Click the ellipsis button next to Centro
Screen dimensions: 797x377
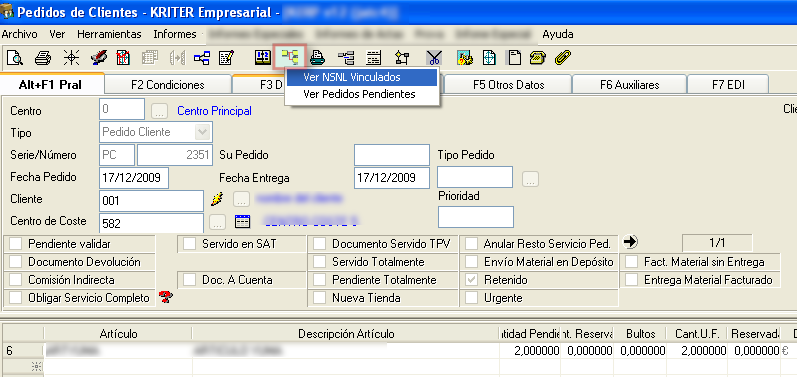[x=160, y=111]
